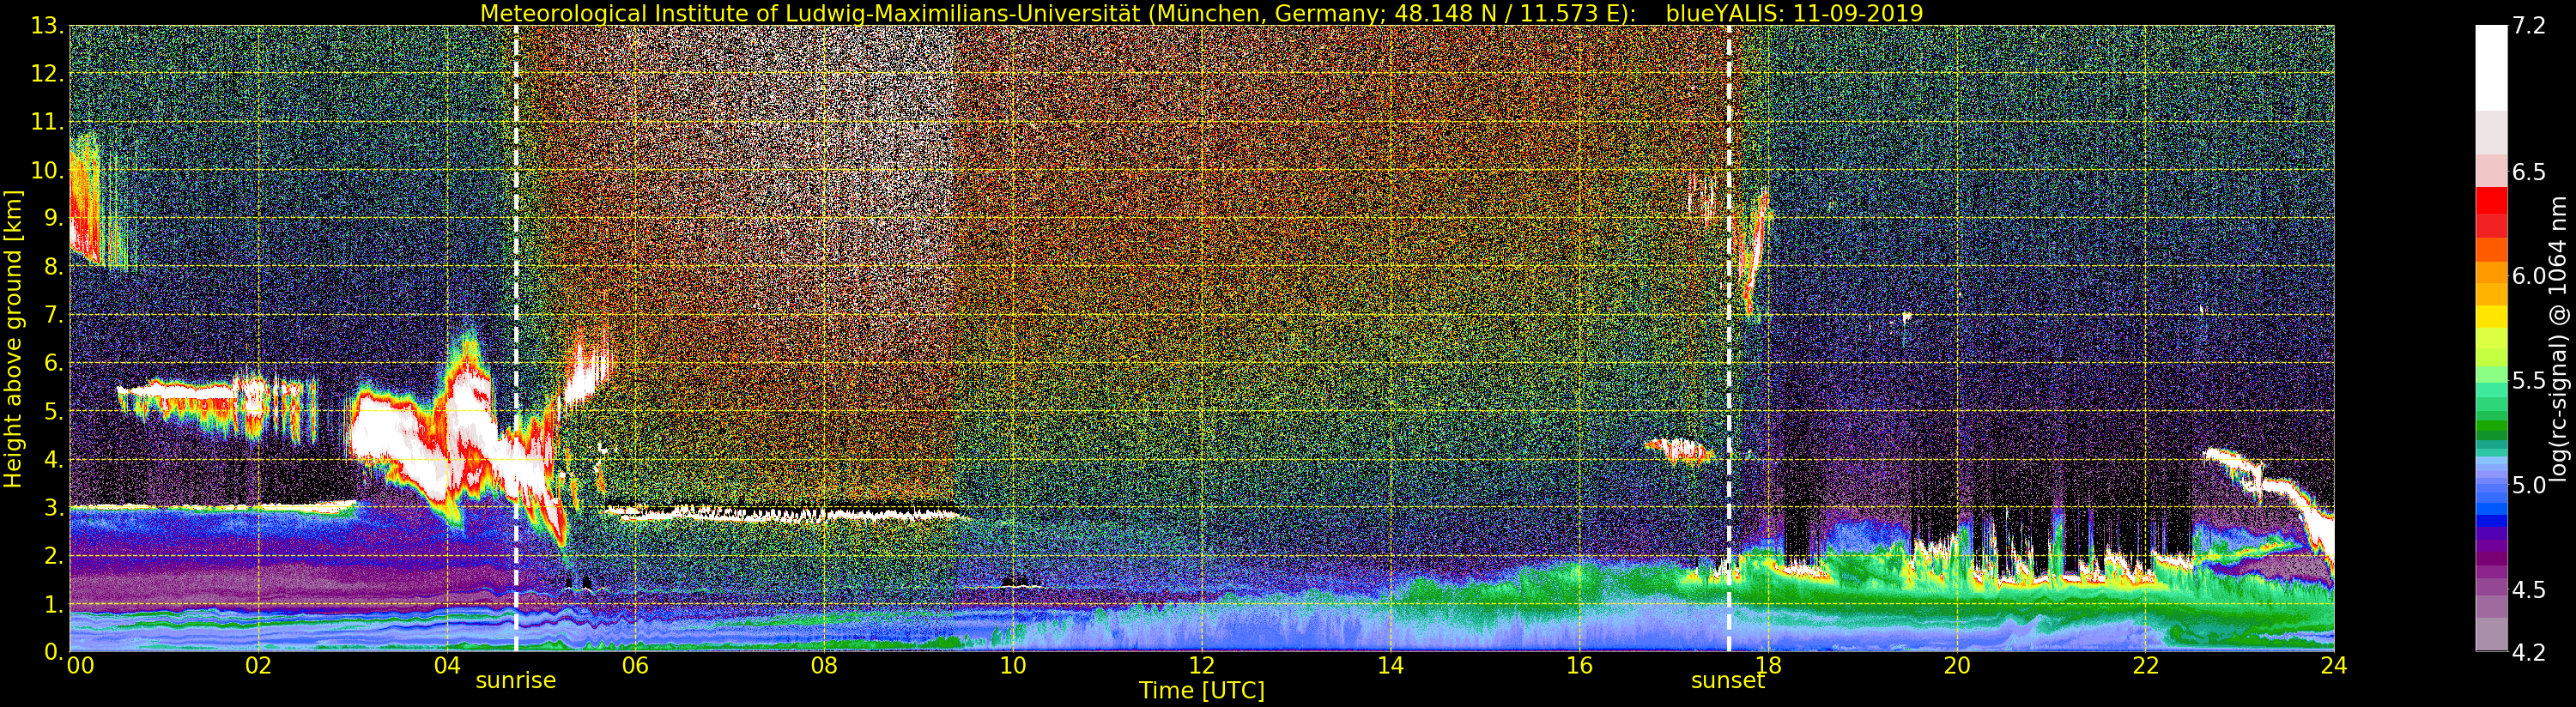The width and height of the screenshot is (2576, 707).
Task: Click the colorbar tick label 6.0
Action: pos(2529,276)
